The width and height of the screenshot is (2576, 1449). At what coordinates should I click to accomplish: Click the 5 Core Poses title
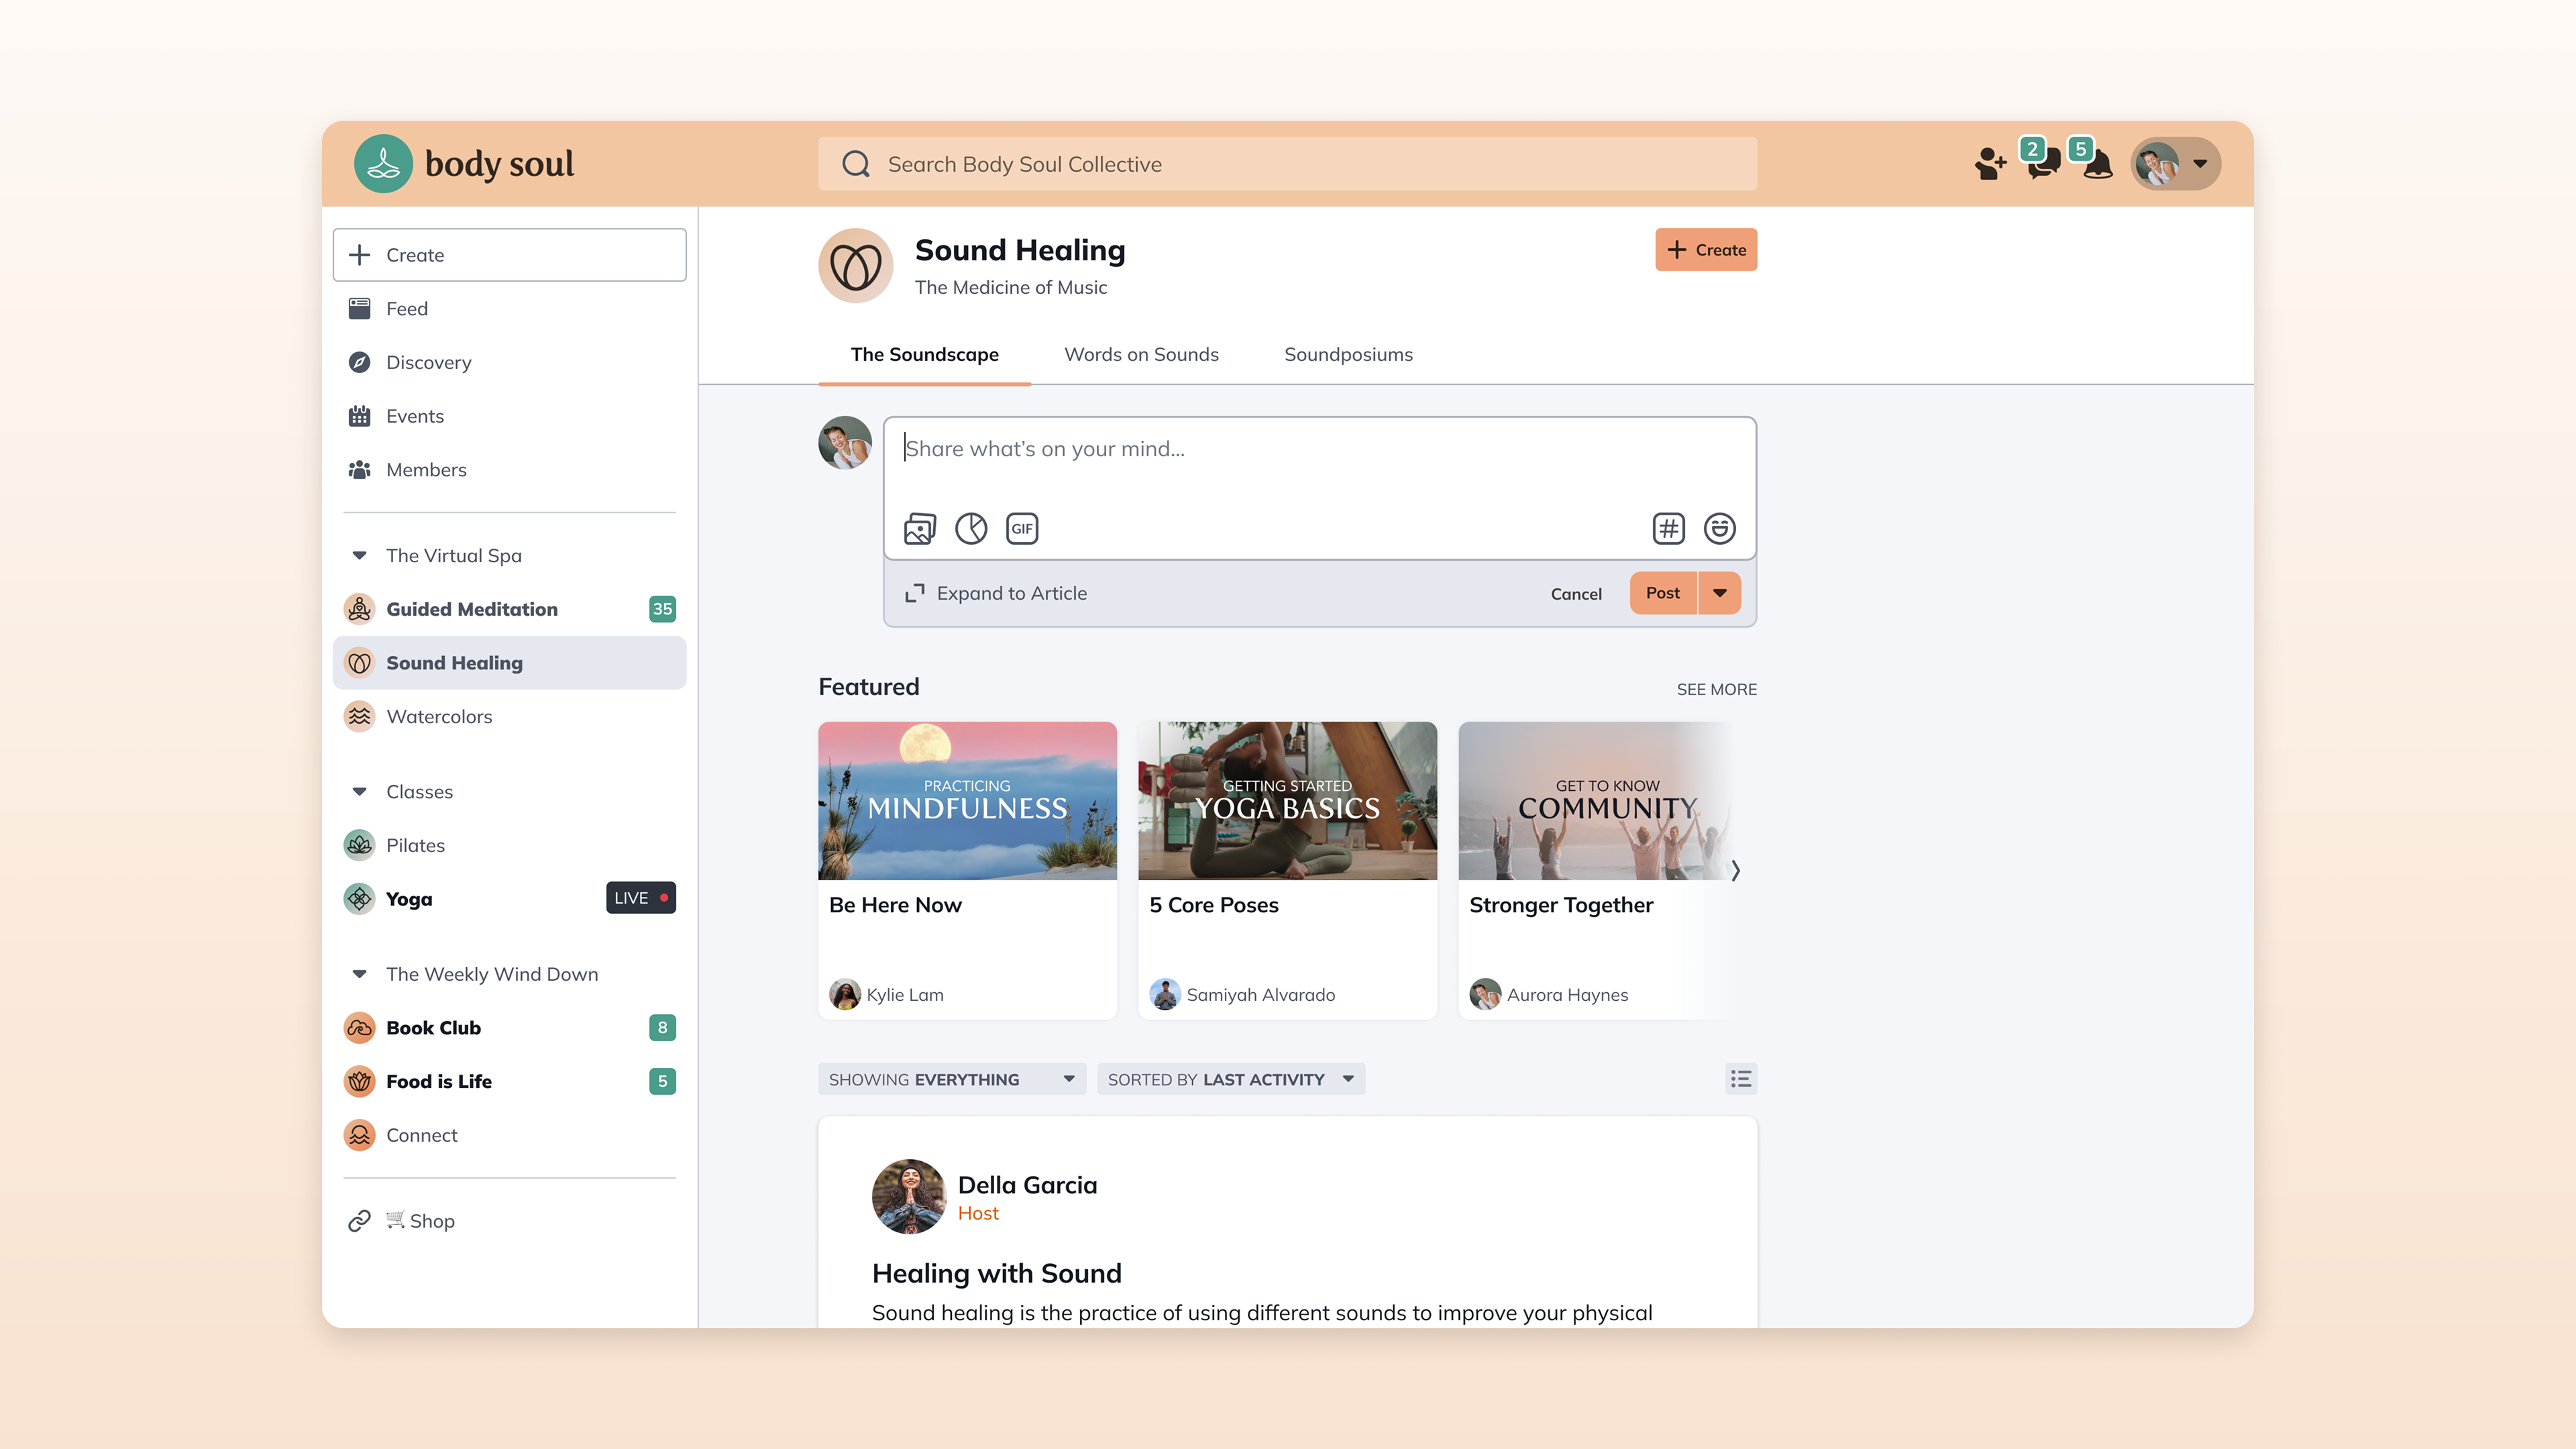pos(1213,904)
